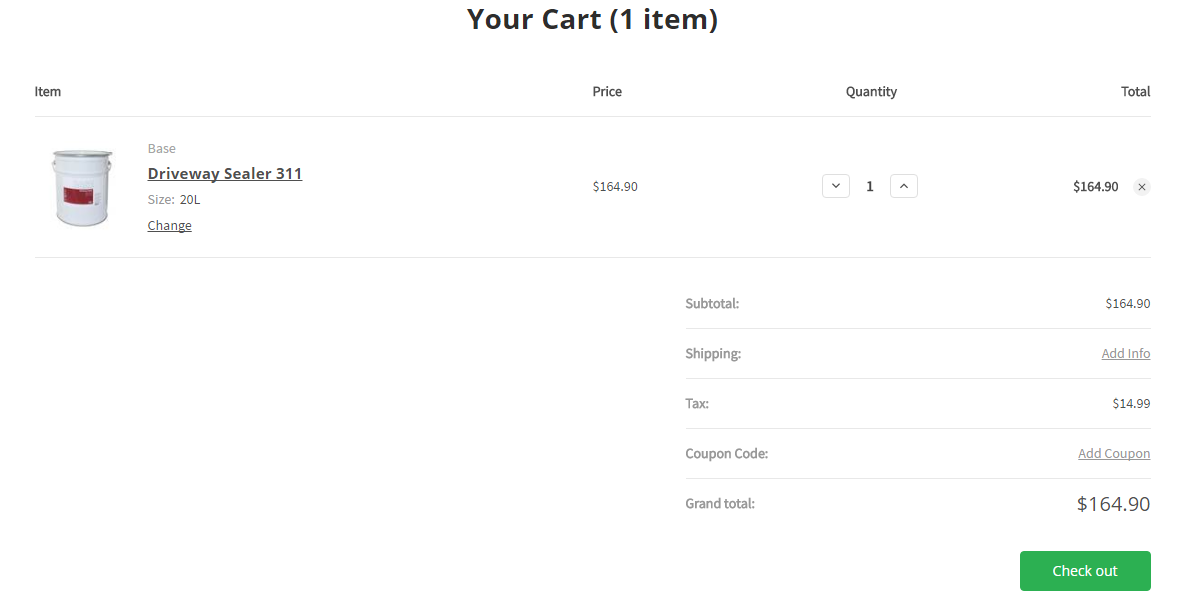
Task: Click the Item column header
Action: point(48,92)
